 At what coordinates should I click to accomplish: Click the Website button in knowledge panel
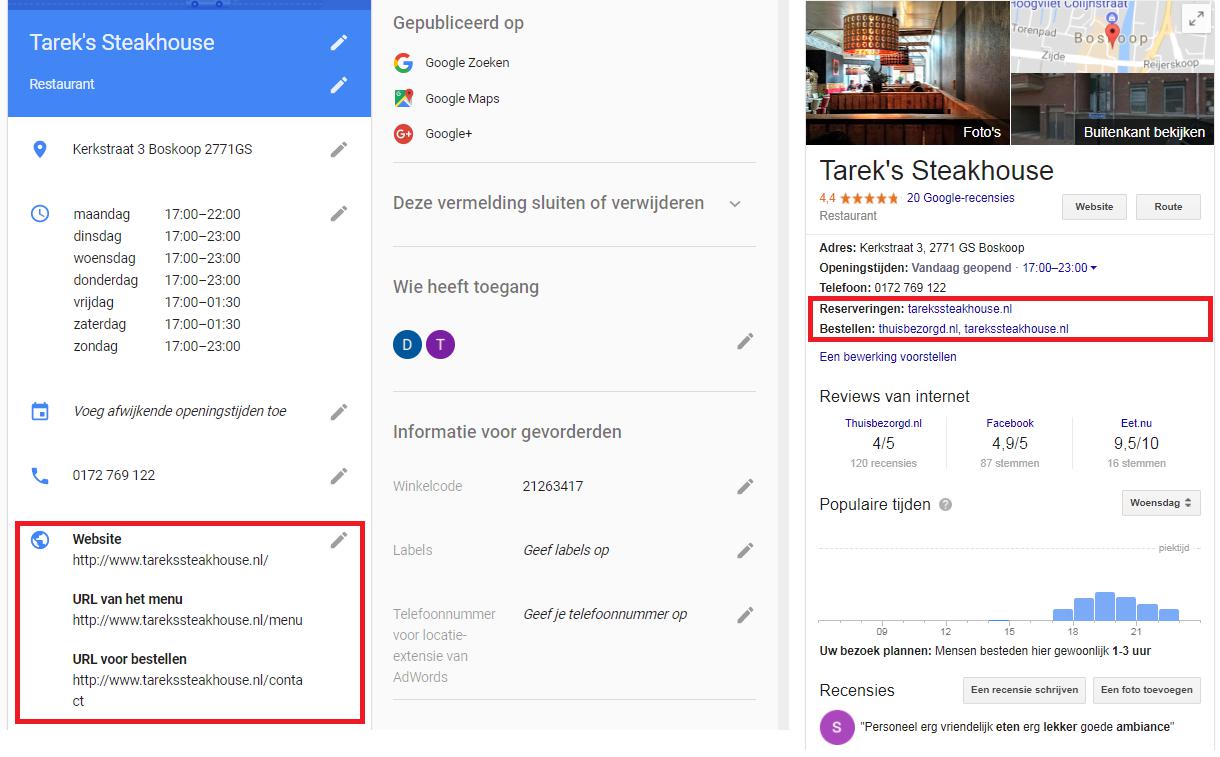pyautogui.click(x=1094, y=207)
